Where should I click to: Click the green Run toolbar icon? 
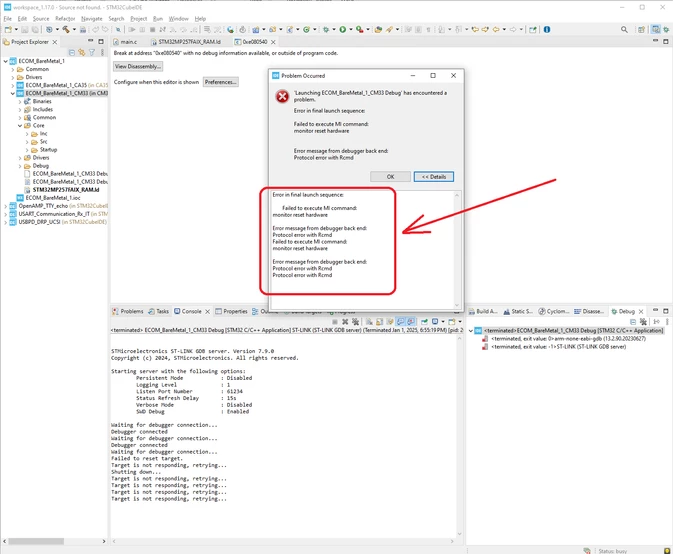tap(343, 30)
